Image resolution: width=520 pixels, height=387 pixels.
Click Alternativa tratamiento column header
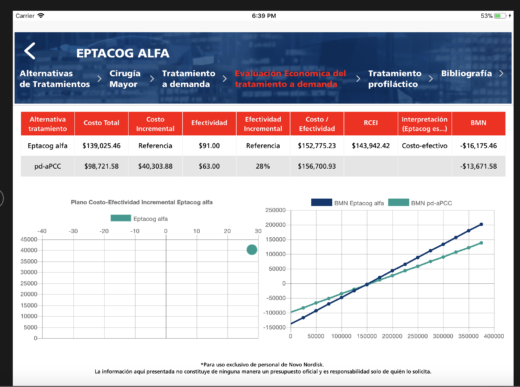click(48, 124)
